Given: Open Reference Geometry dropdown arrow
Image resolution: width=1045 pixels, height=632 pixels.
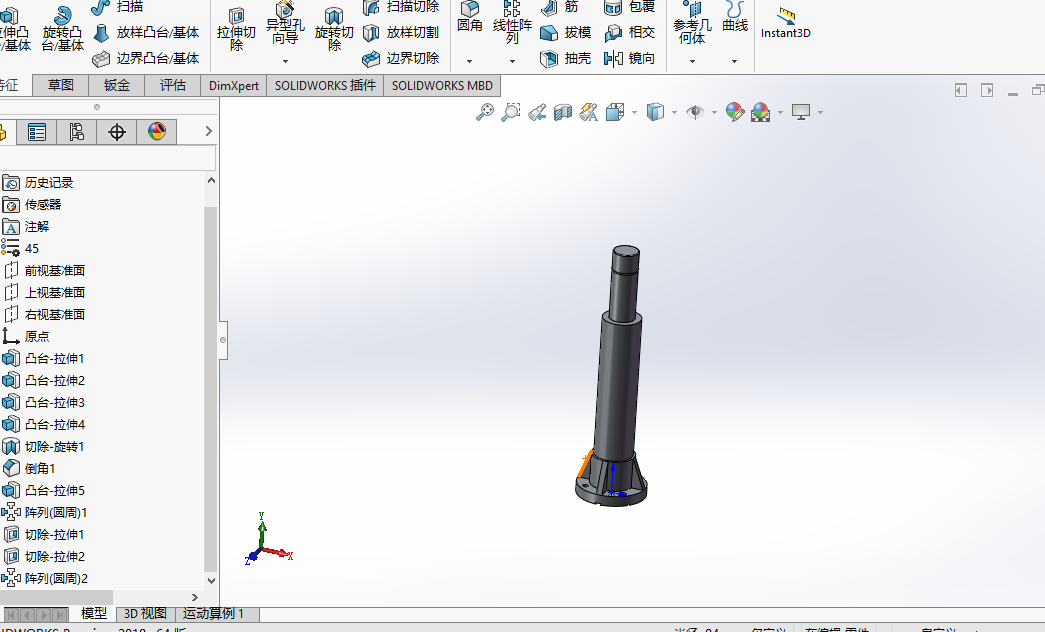Looking at the screenshot, I should (692, 61).
